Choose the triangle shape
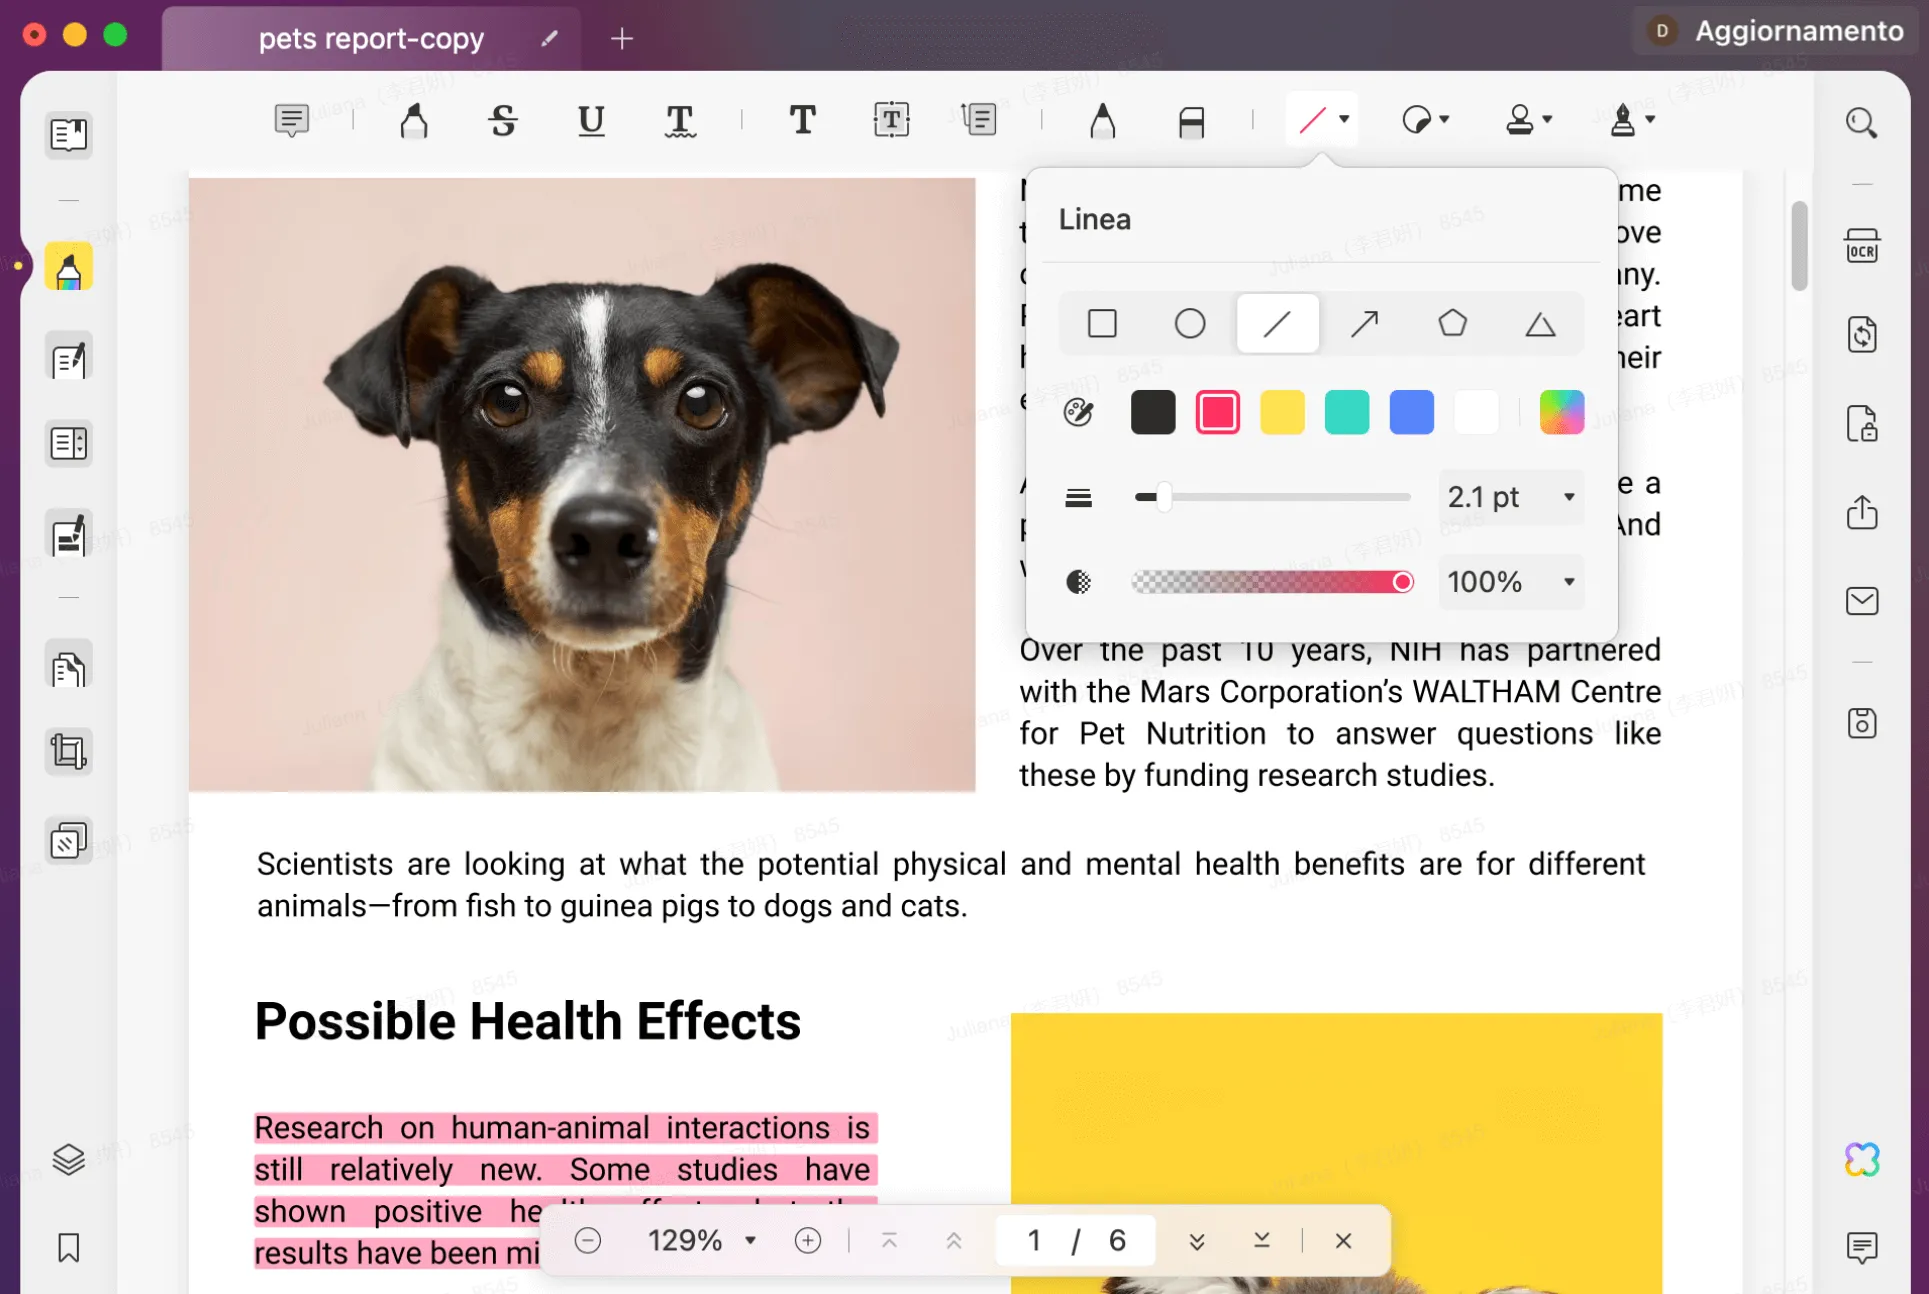Image resolution: width=1929 pixels, height=1294 pixels. (x=1540, y=324)
